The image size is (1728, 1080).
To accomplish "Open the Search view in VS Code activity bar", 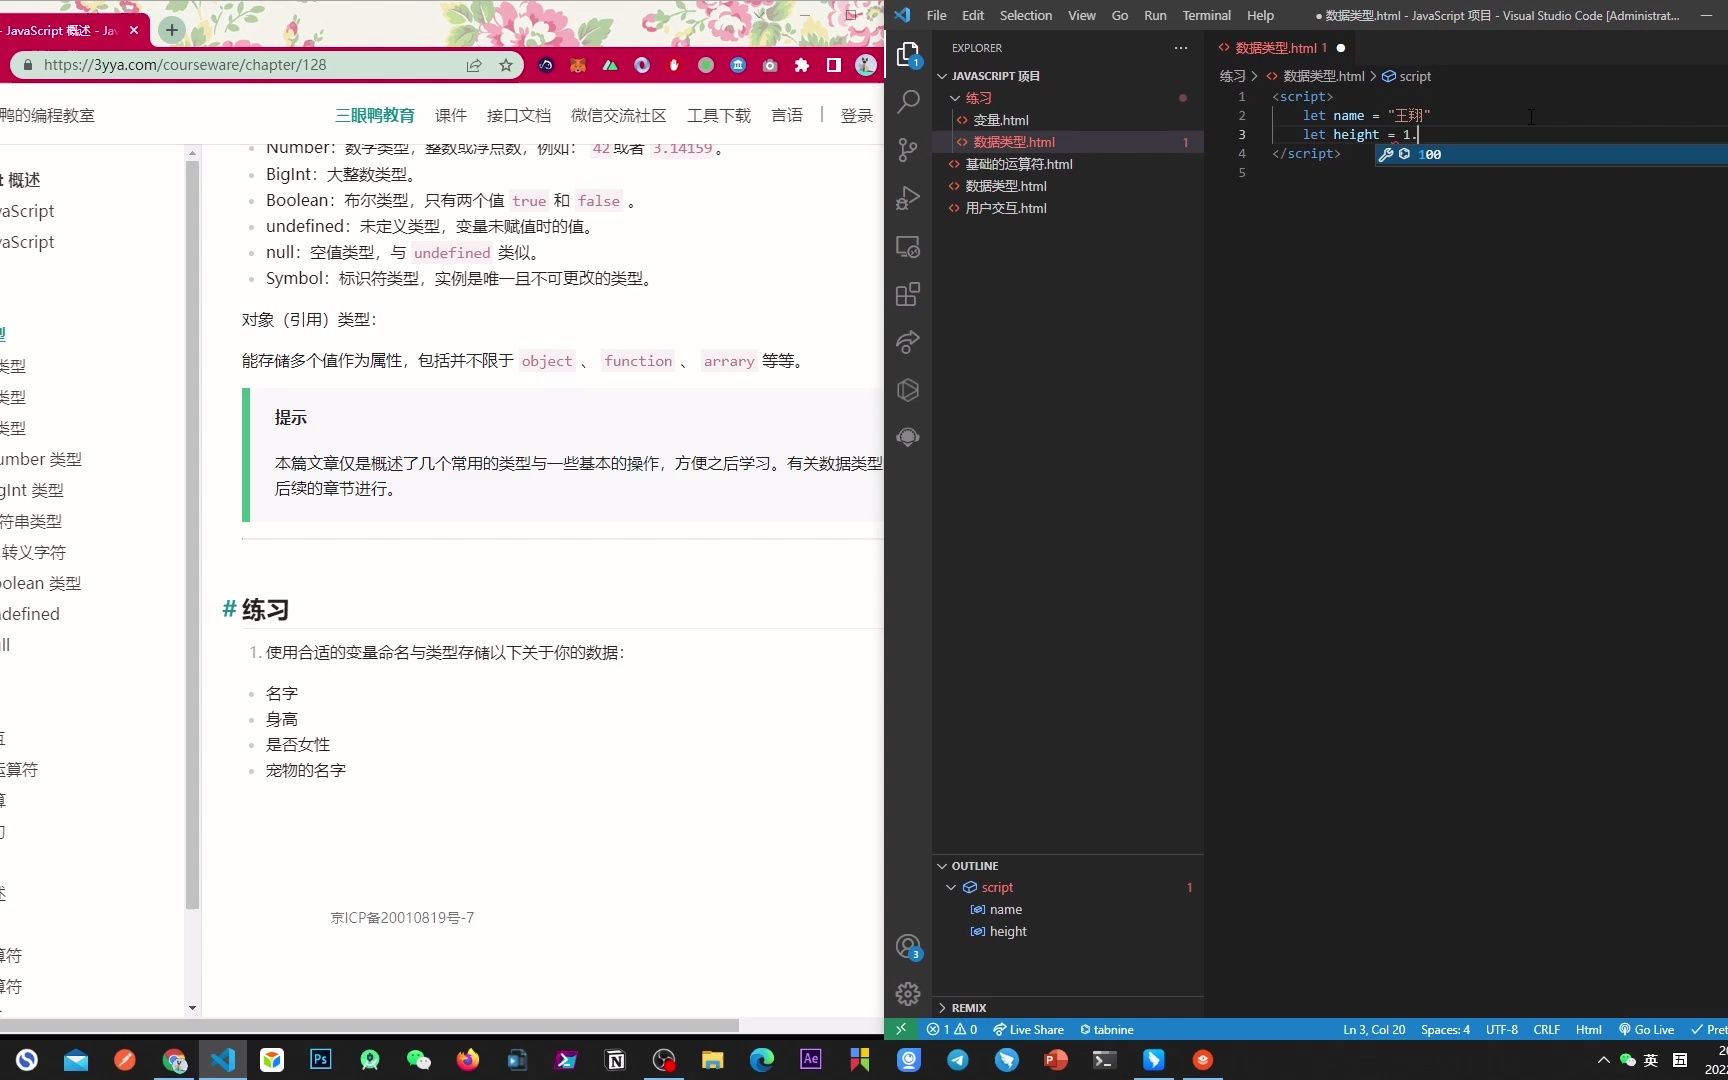I will (x=908, y=101).
